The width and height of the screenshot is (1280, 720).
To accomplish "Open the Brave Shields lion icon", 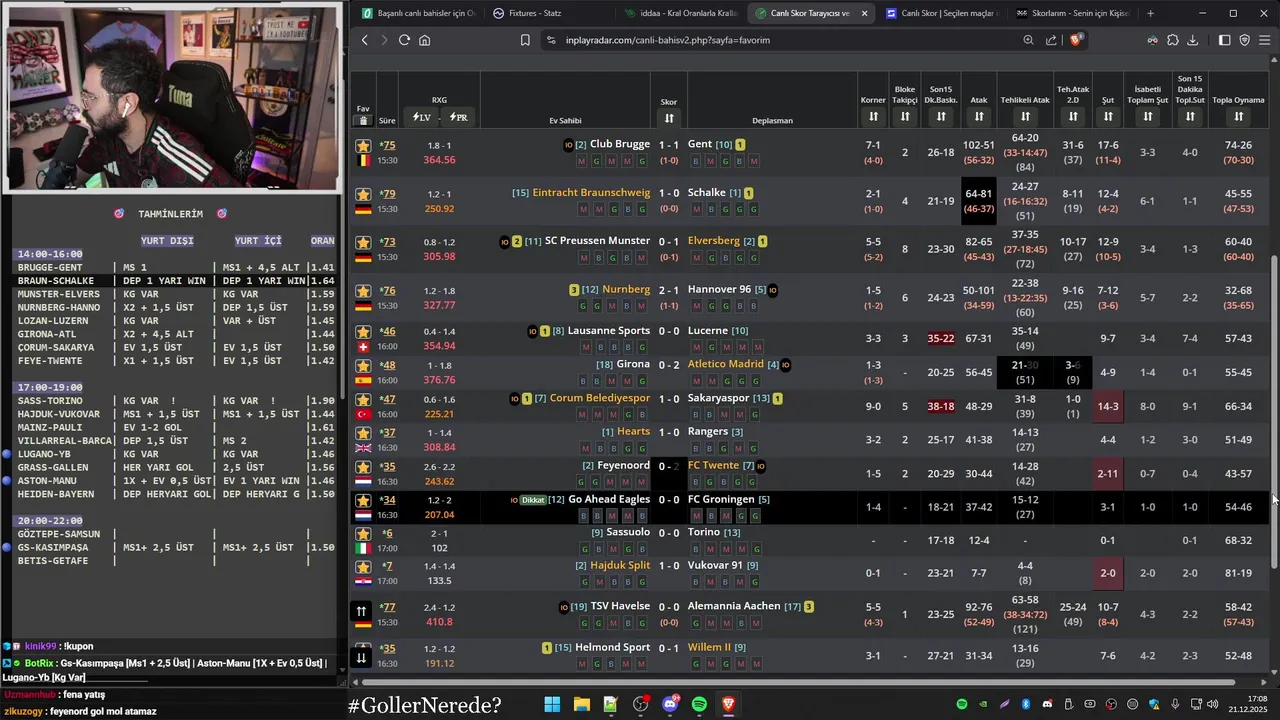I will (1075, 40).
